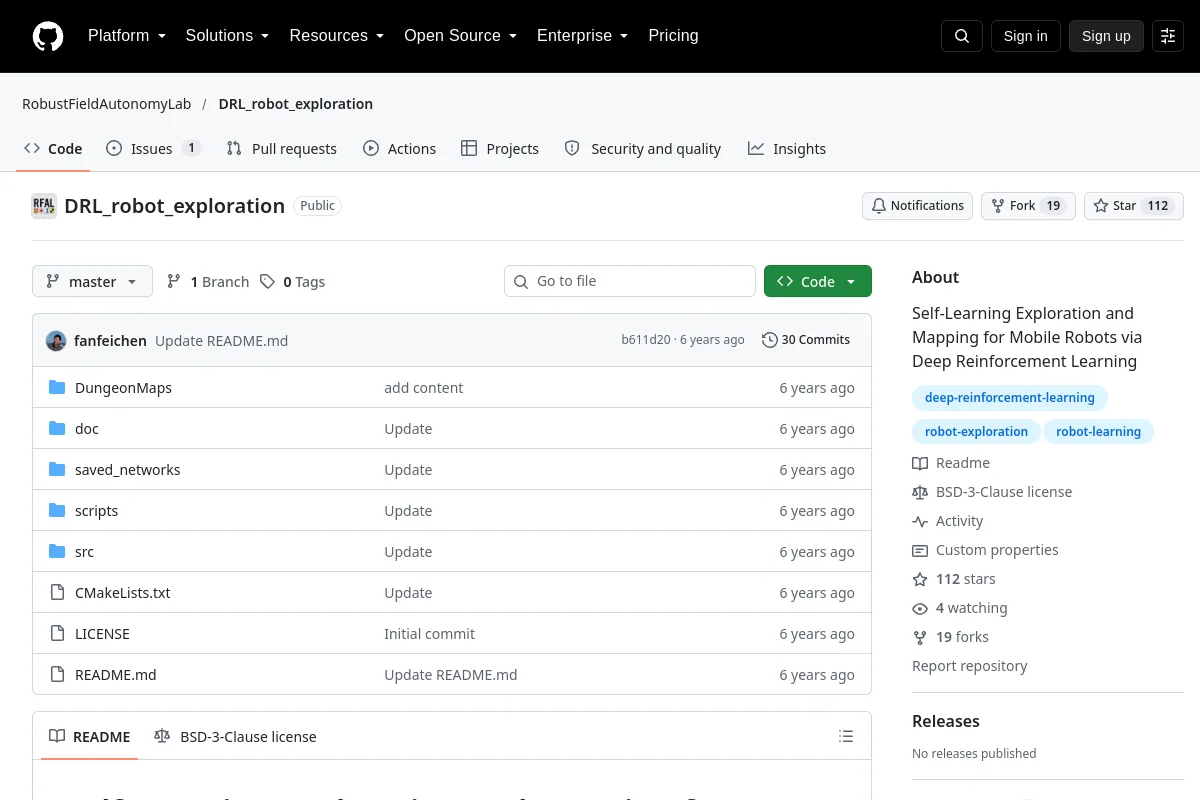The height and width of the screenshot is (800, 1200).
Task: Expand the Solutions menu
Action: coord(227,36)
